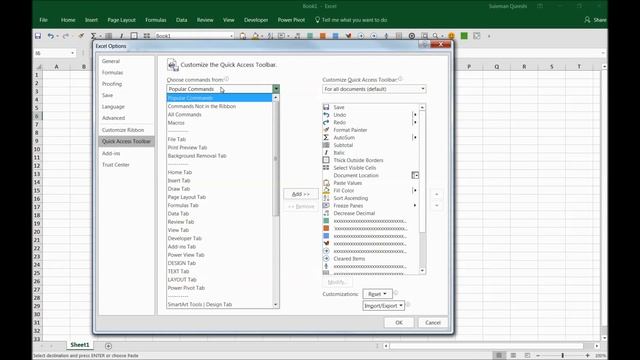Click Share button in Excel window
Viewport: 640px width, 360px height.
click(595, 20)
